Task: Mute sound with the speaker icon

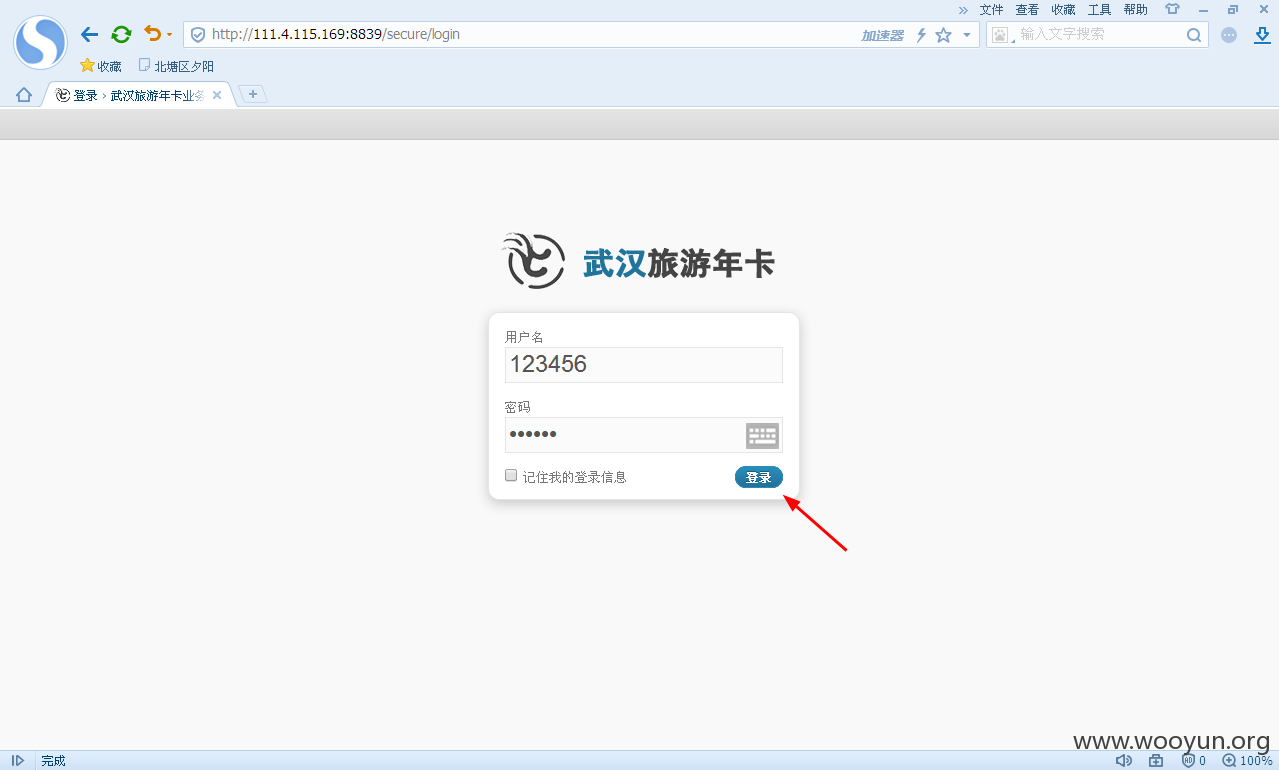Action: pyautogui.click(x=1123, y=761)
